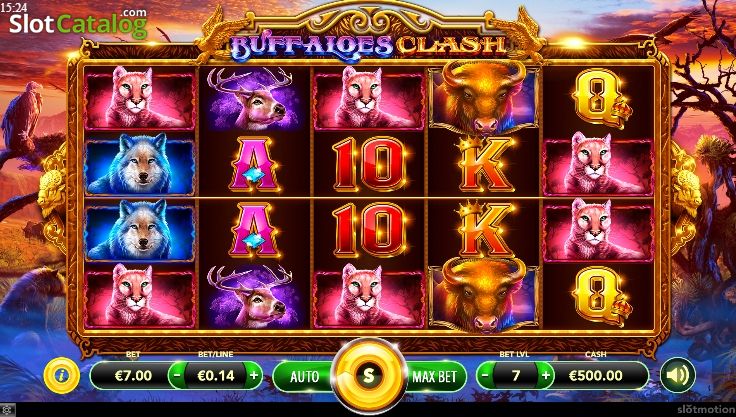Lower the bet level with minus
The width and height of the screenshot is (736, 417).
(485, 375)
